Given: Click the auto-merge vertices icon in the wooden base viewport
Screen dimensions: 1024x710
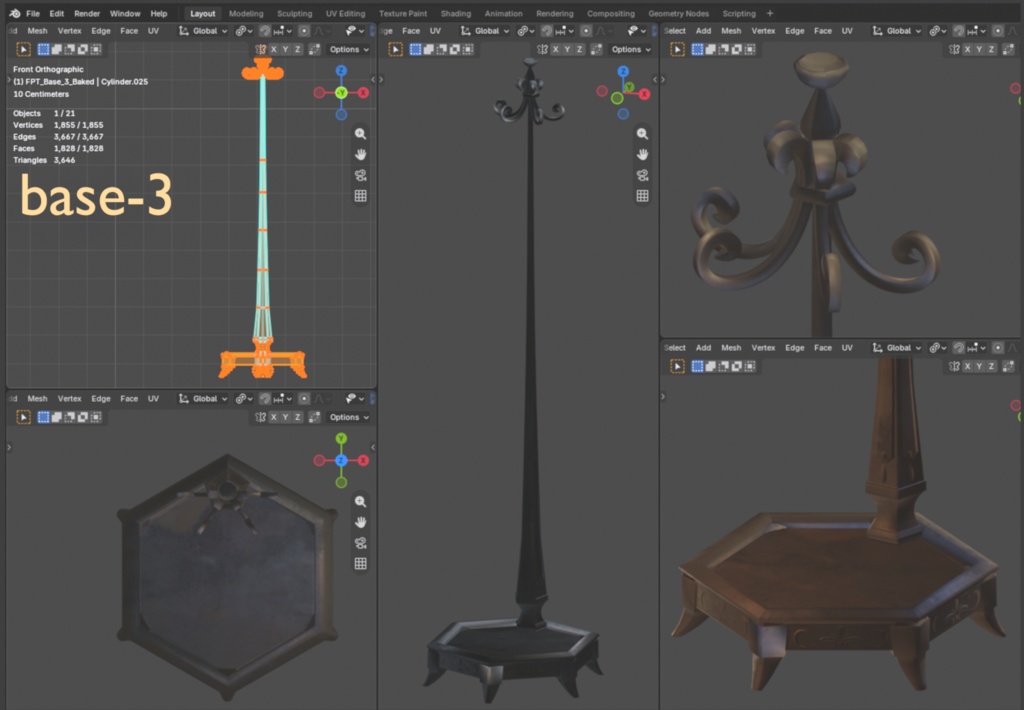Looking at the screenshot, I should (x=1009, y=366).
